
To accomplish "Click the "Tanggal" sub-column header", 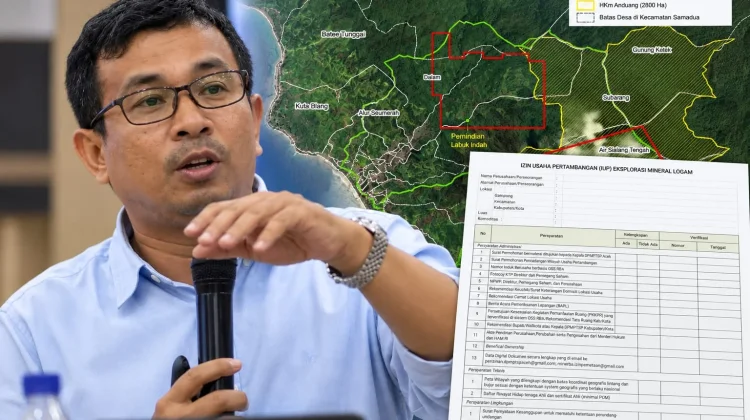I will point(717,247).
